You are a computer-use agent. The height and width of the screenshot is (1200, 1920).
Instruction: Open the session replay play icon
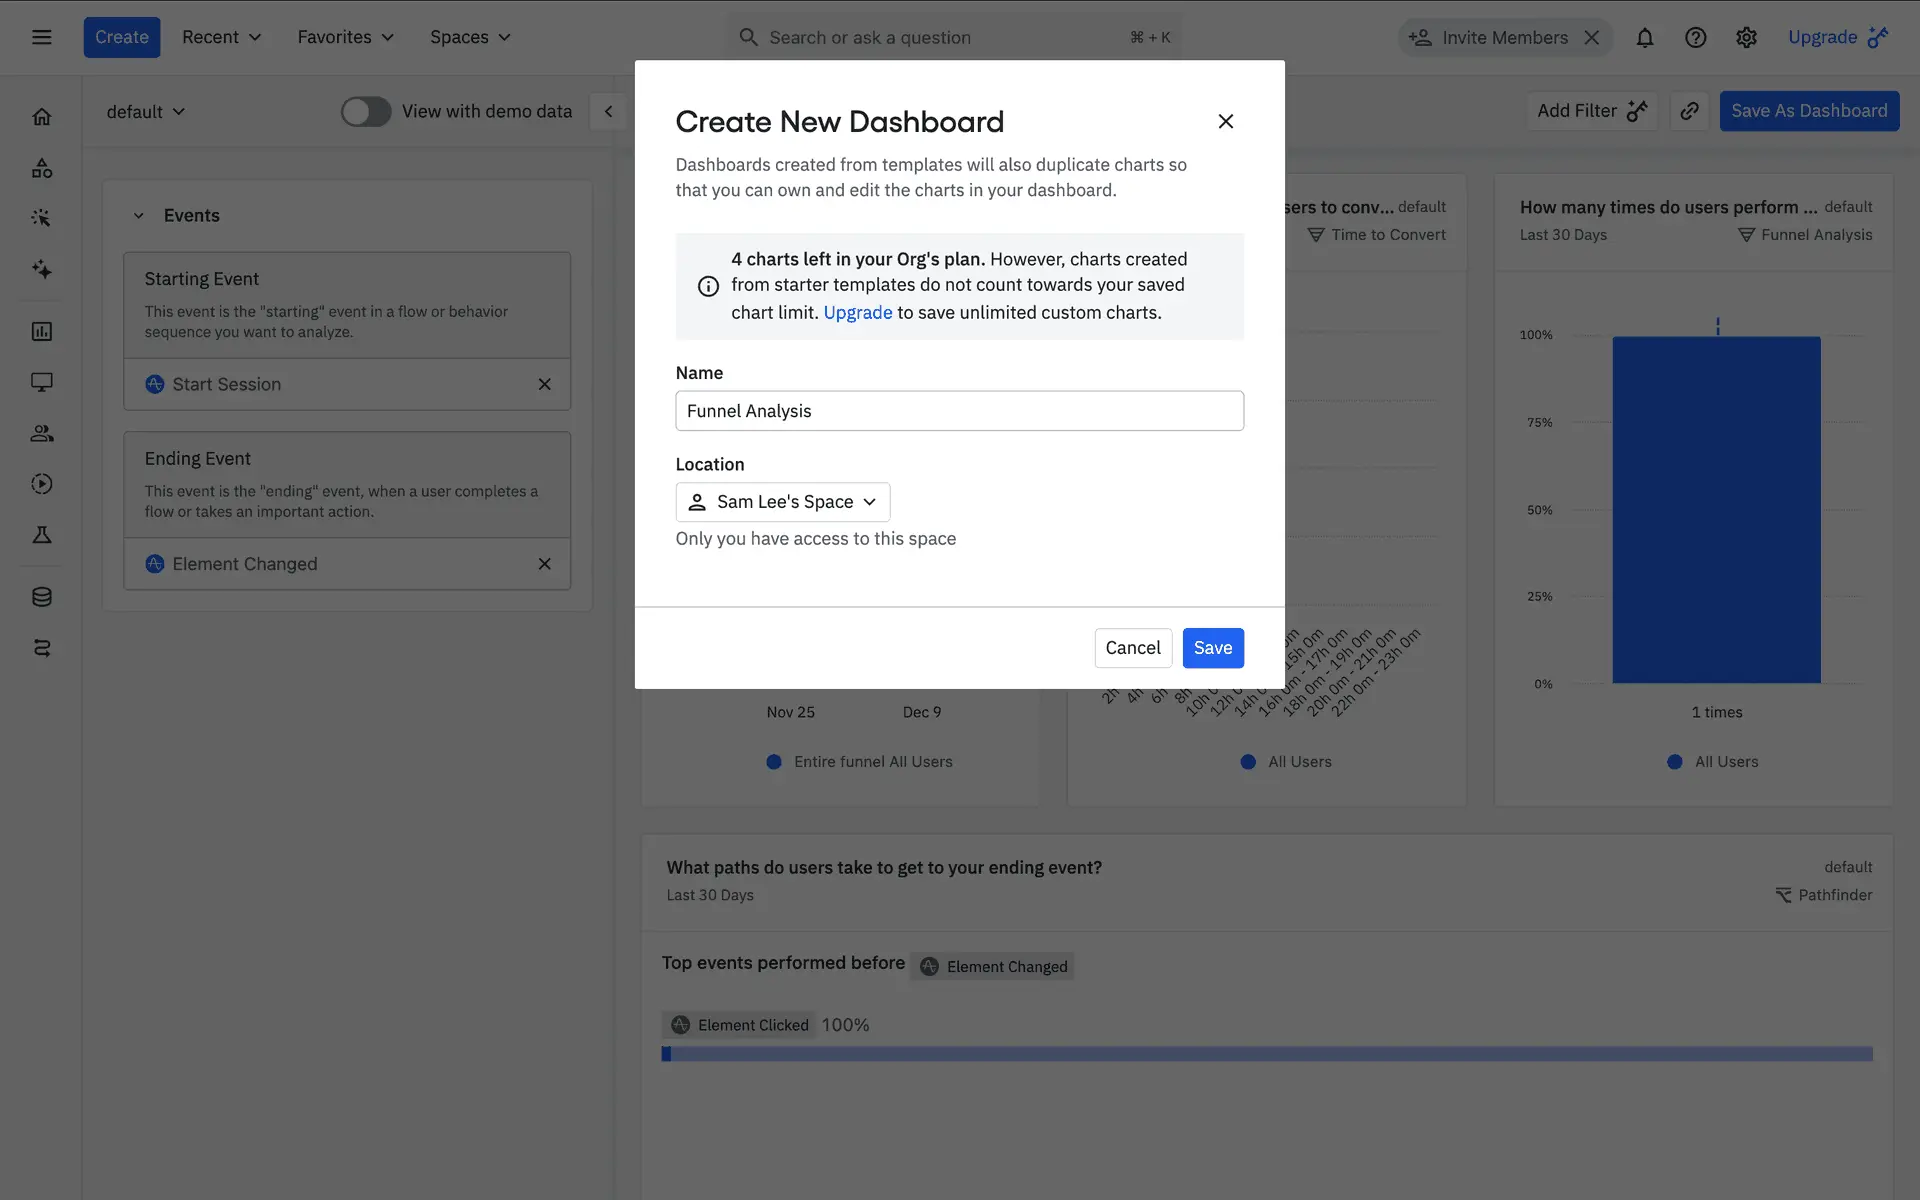pyautogui.click(x=42, y=484)
